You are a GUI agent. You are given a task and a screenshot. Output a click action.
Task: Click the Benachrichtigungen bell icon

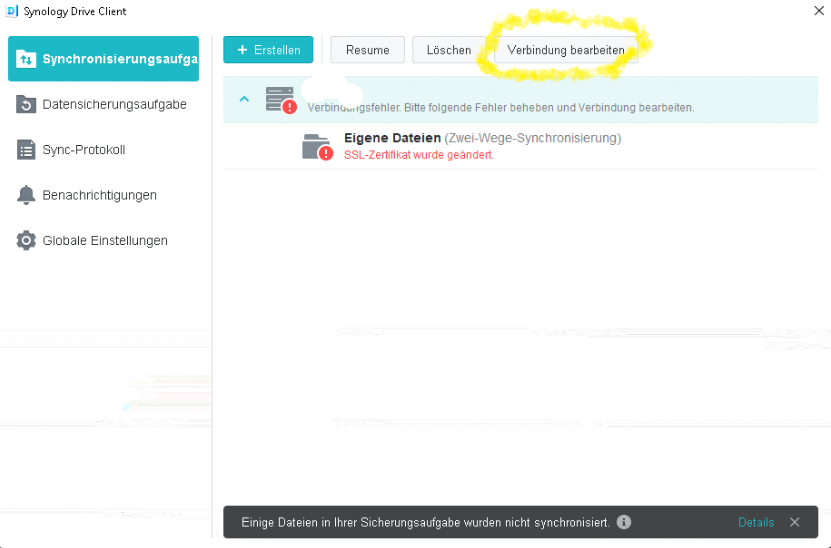tap(26, 195)
